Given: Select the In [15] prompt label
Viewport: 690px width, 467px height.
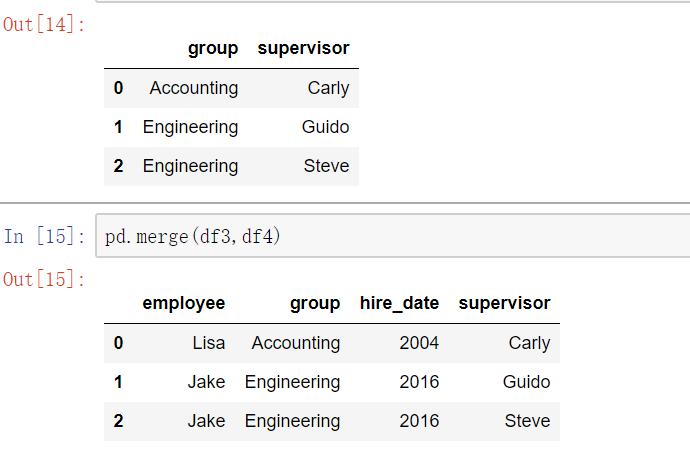Looking at the screenshot, I should click(44, 236).
